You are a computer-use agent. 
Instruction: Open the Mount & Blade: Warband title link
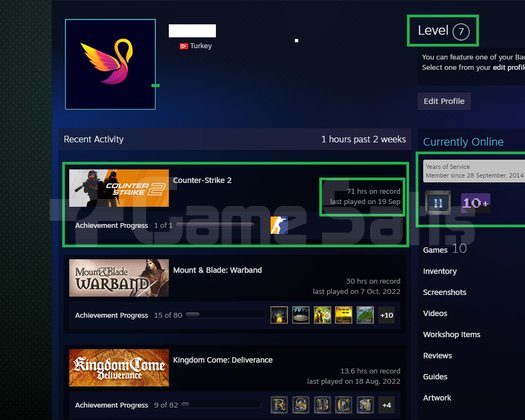pyautogui.click(x=217, y=270)
